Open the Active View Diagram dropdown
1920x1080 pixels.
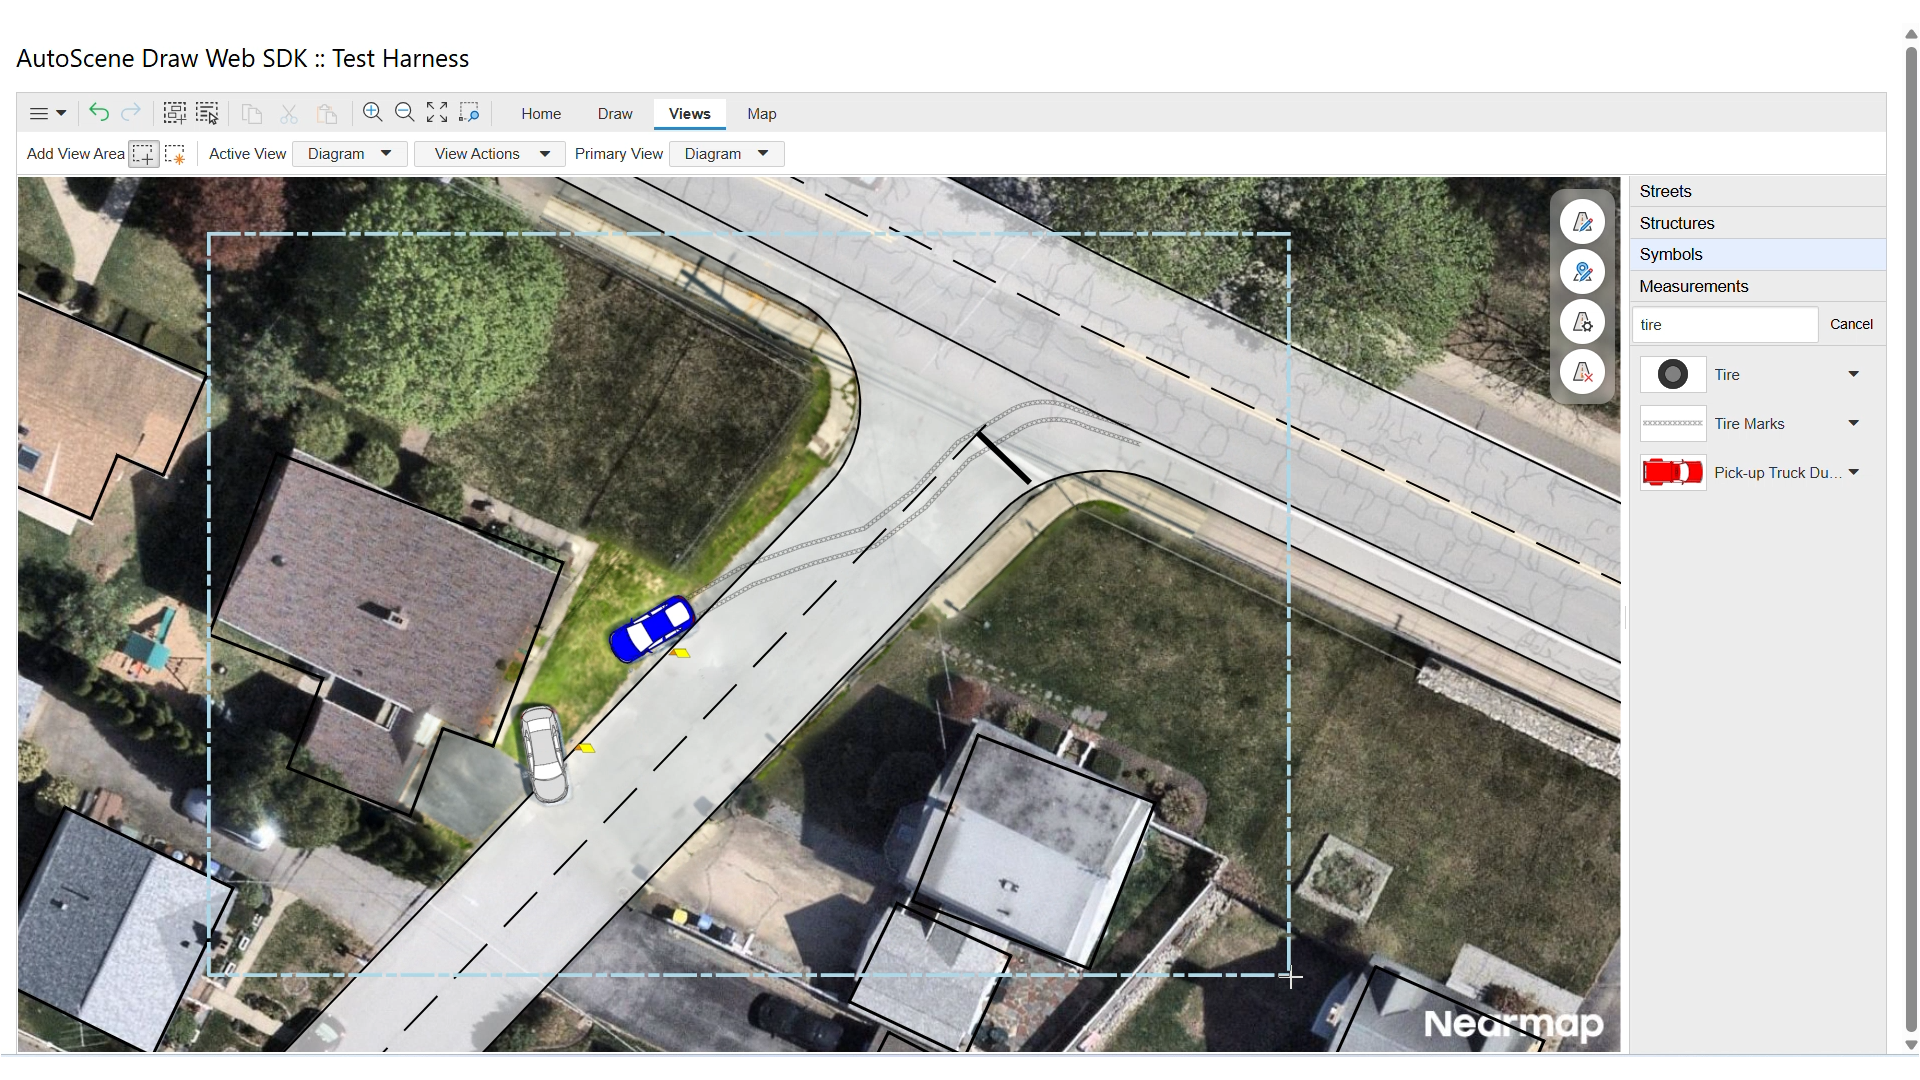click(x=350, y=154)
